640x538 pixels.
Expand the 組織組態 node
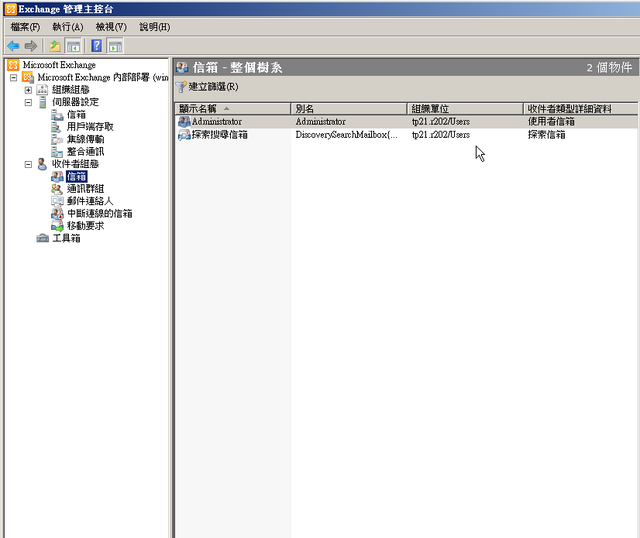coord(28,90)
